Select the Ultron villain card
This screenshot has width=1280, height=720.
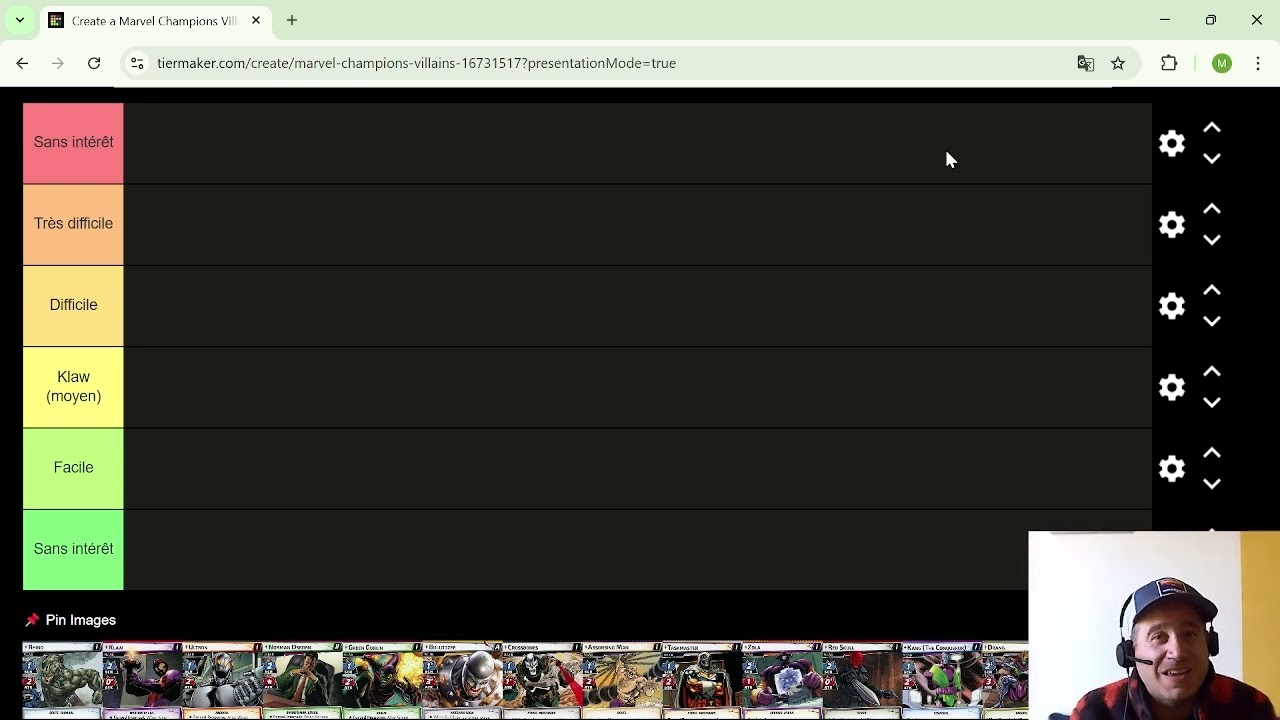tap(223, 681)
